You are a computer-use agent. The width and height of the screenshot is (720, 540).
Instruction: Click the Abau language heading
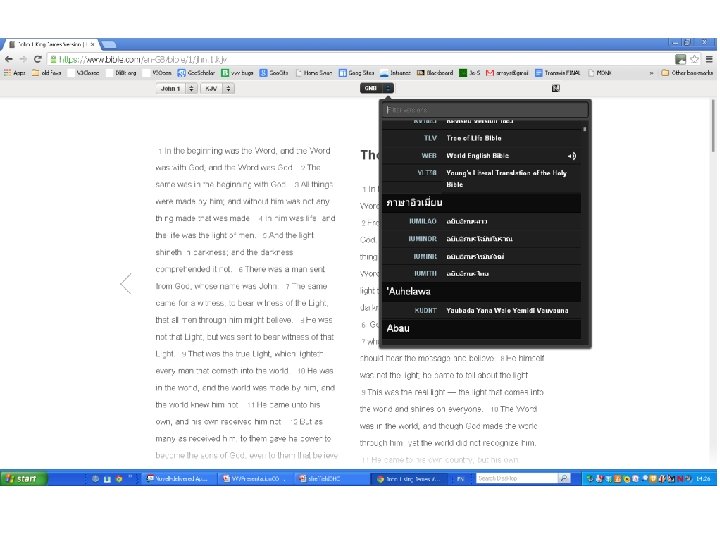click(481, 329)
